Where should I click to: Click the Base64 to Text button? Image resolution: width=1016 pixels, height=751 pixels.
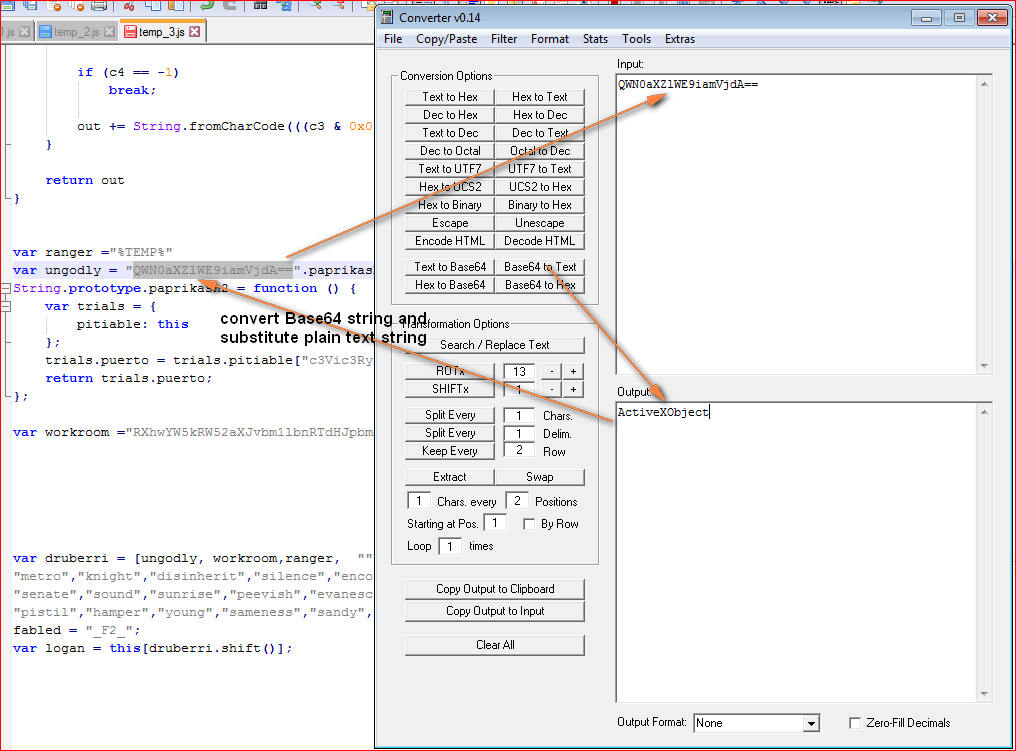[x=540, y=267]
